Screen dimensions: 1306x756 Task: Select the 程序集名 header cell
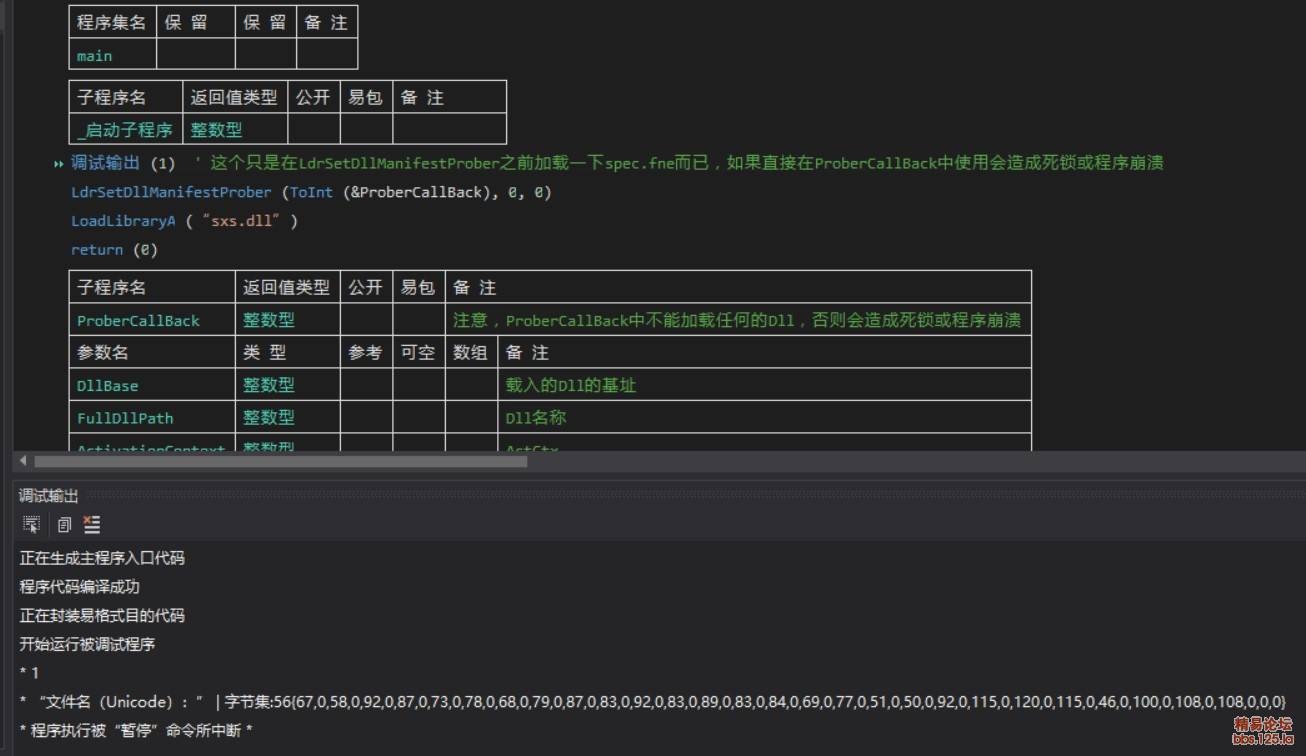[113, 22]
